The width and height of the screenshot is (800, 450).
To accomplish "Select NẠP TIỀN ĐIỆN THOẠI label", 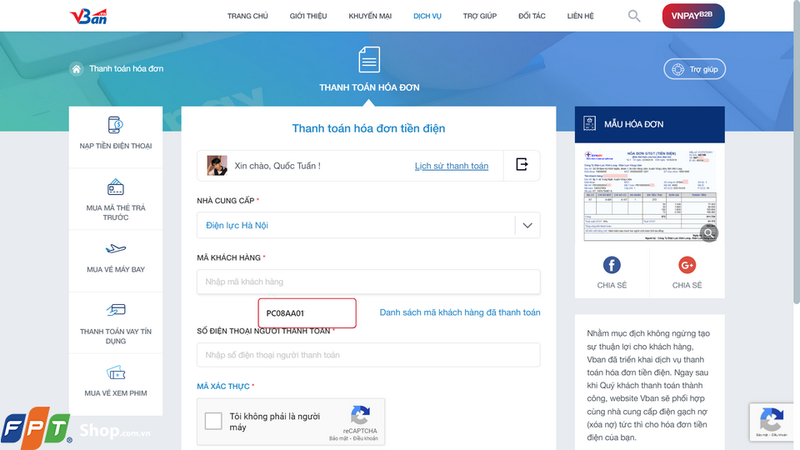I will (x=115, y=146).
